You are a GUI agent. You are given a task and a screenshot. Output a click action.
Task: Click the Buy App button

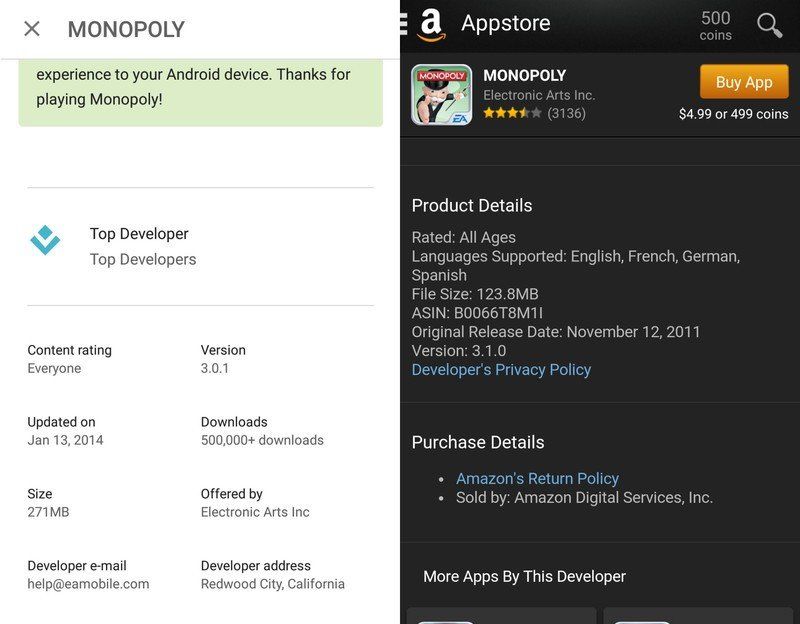[x=743, y=81]
